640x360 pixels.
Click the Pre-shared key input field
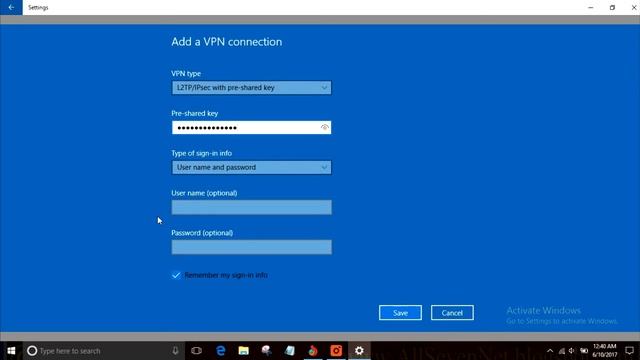tap(251, 128)
